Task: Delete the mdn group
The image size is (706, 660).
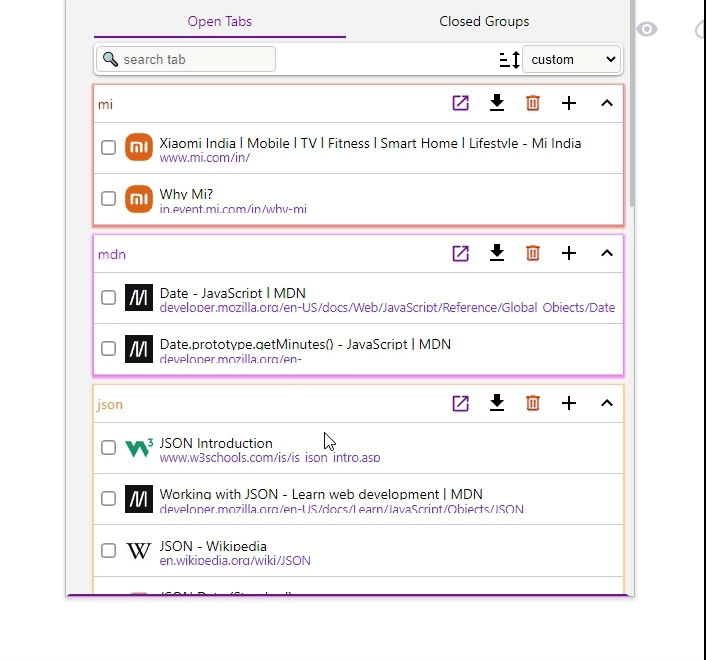Action: (533, 253)
